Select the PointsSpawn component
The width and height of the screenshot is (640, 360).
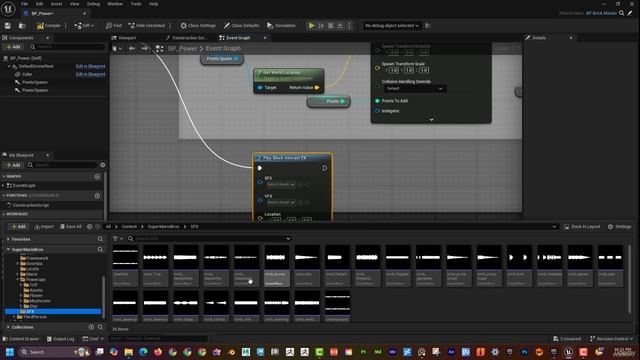pyautogui.click(x=35, y=82)
